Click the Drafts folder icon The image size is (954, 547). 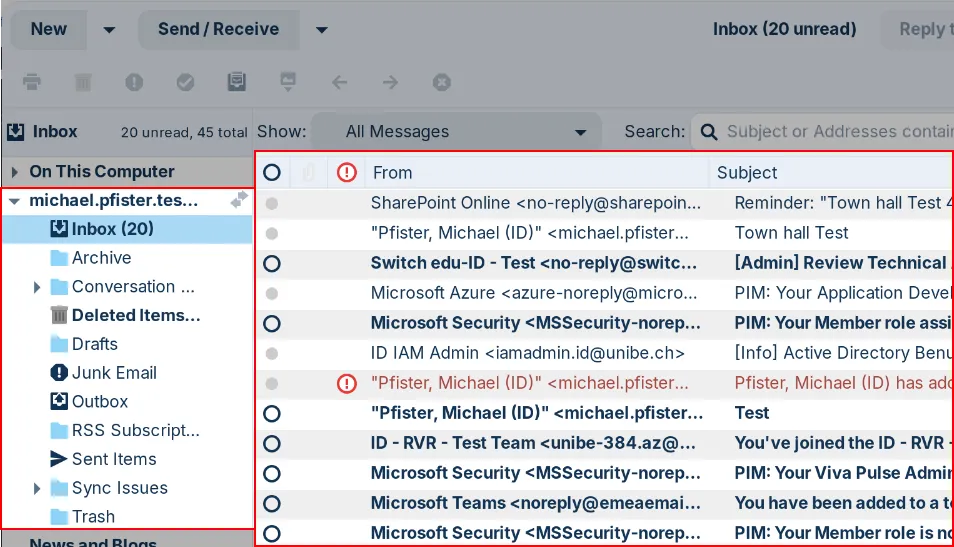tap(59, 344)
